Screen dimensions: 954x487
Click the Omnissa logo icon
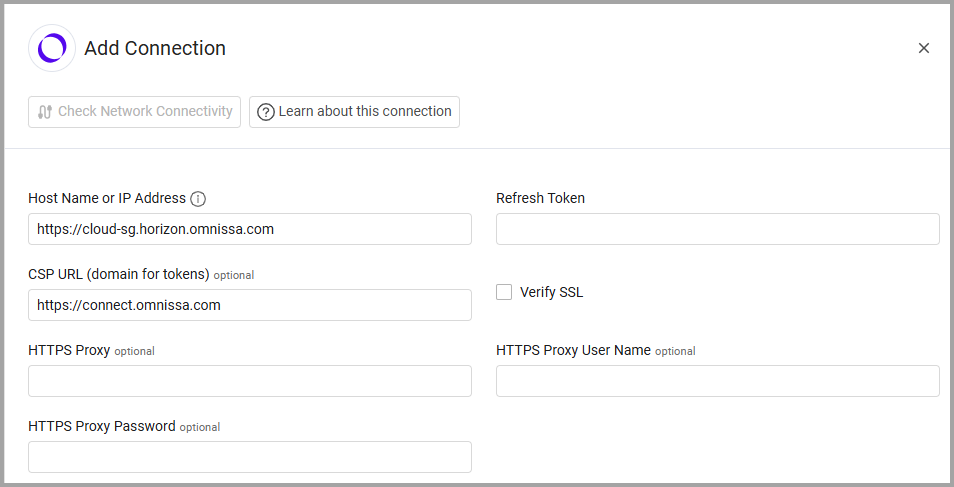click(52, 48)
